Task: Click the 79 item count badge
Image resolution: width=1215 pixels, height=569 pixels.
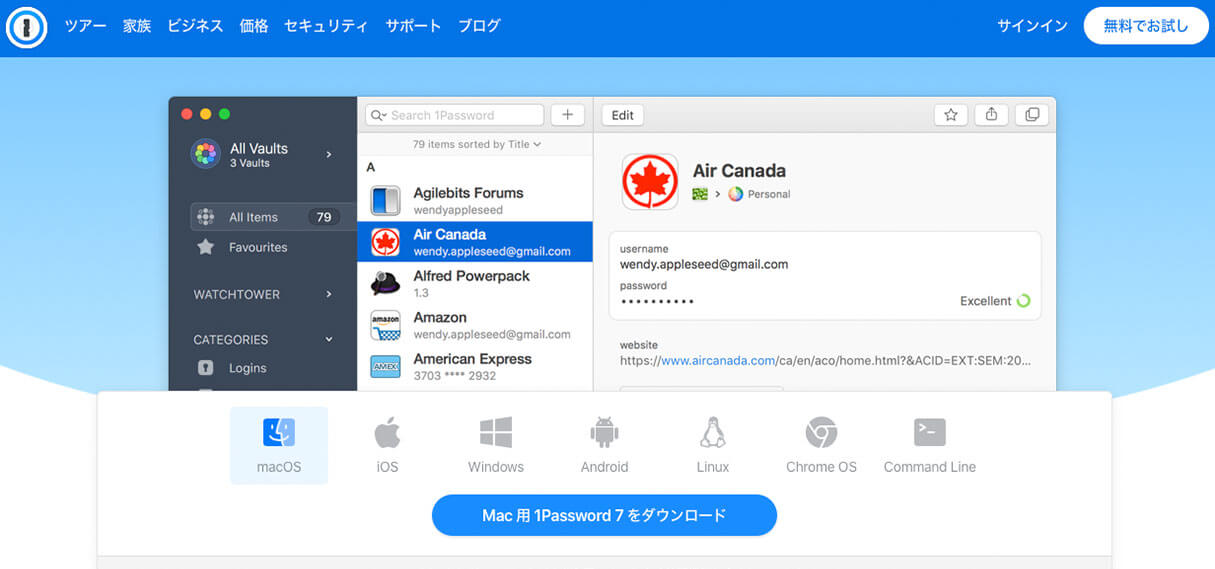Action: tap(324, 217)
